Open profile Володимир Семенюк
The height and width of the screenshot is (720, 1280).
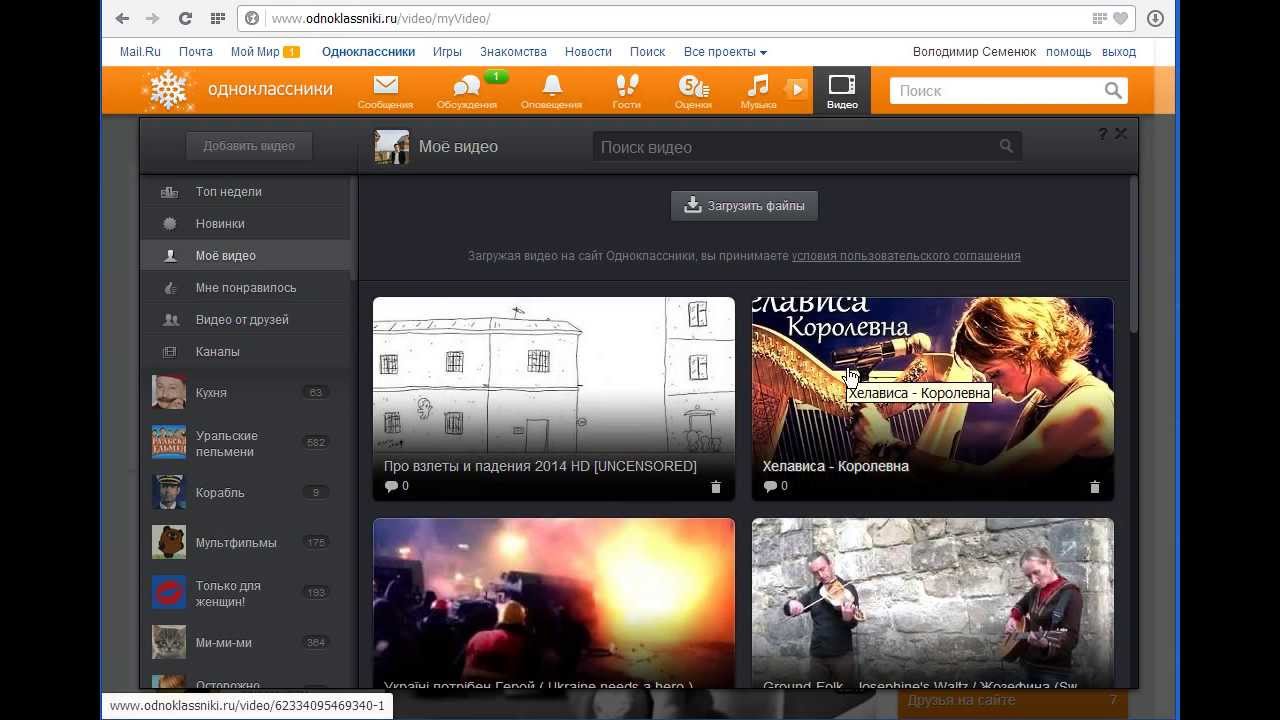(x=974, y=51)
